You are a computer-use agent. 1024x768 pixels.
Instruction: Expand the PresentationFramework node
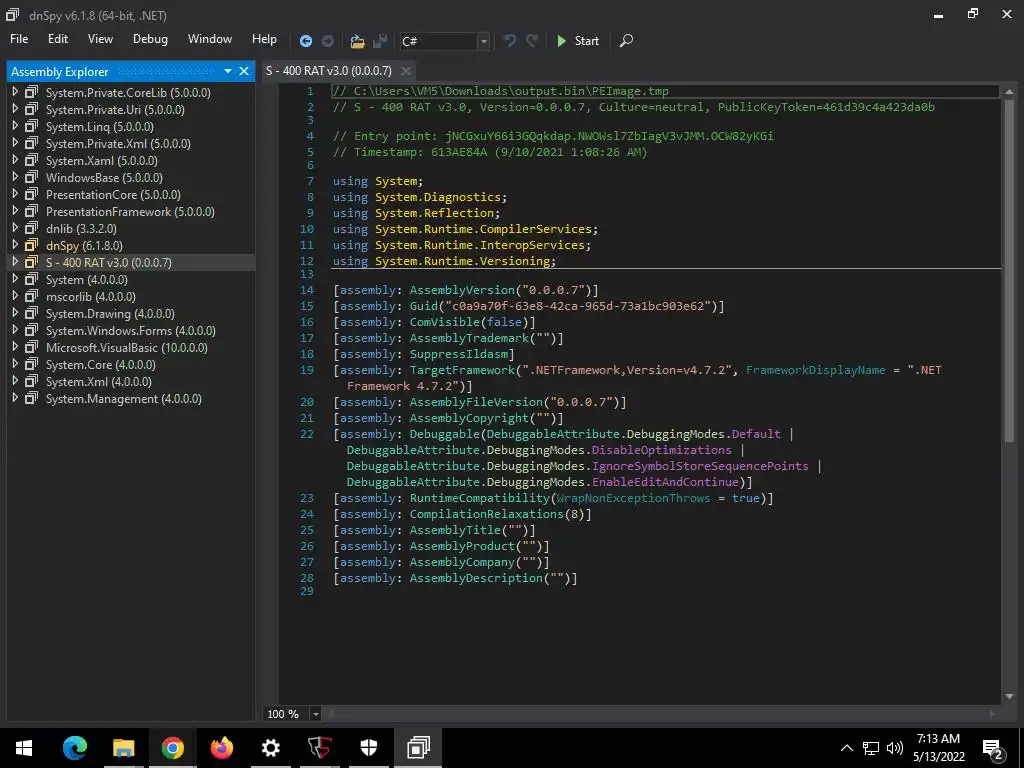pos(15,211)
